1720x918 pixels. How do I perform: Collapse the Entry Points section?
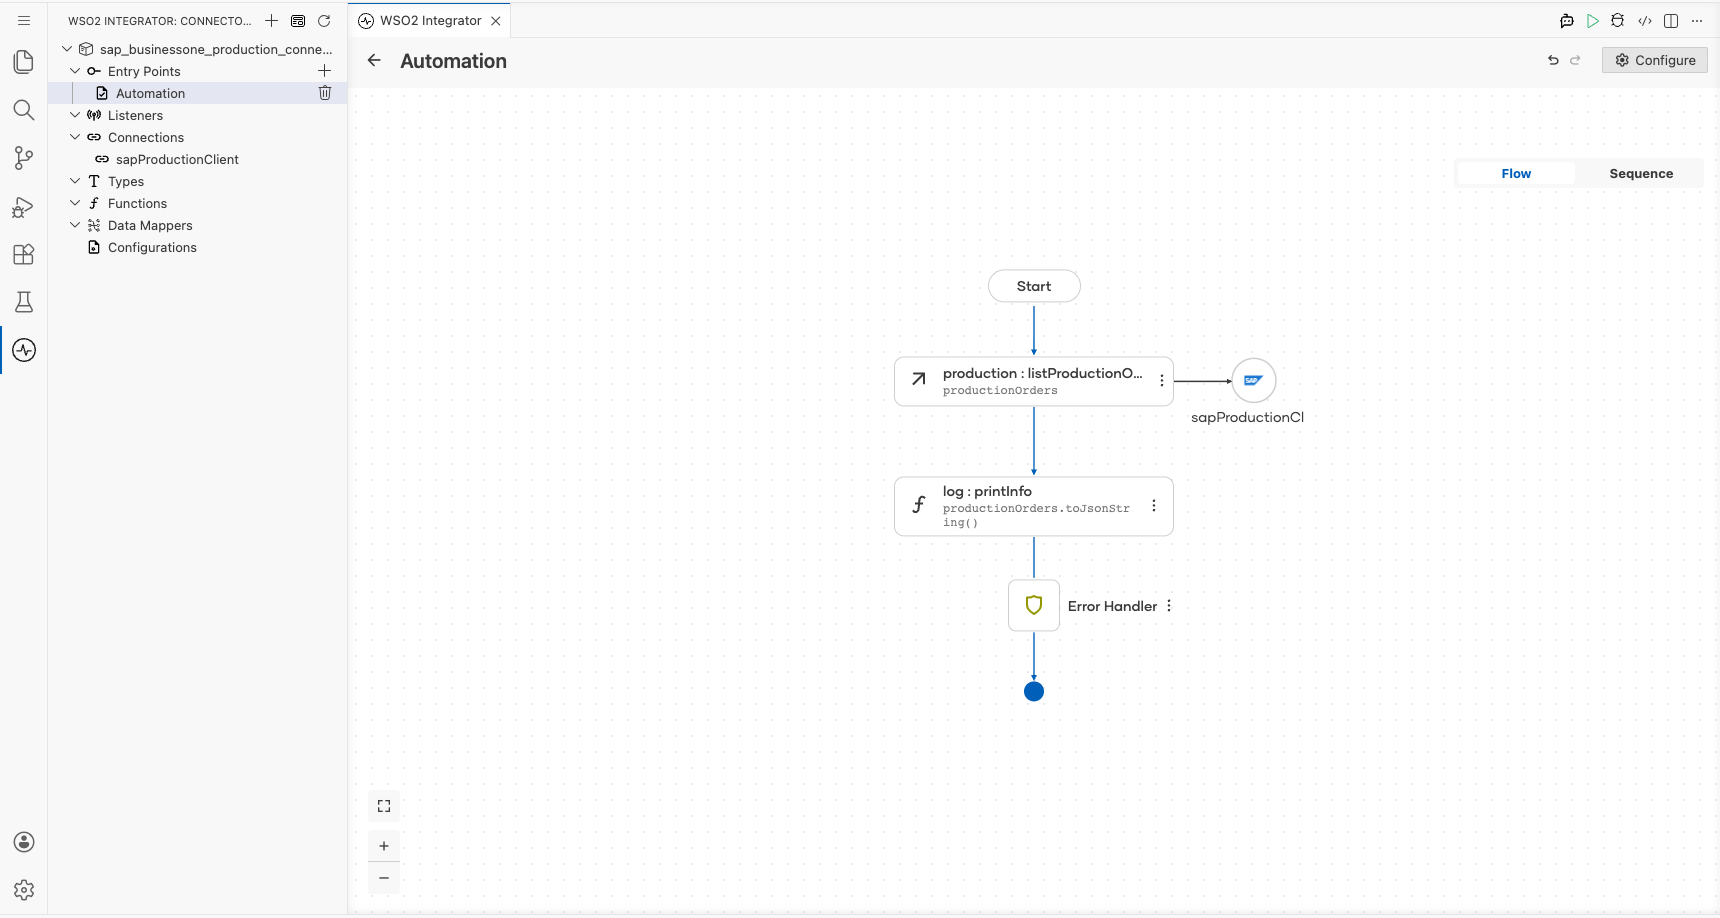(x=75, y=71)
